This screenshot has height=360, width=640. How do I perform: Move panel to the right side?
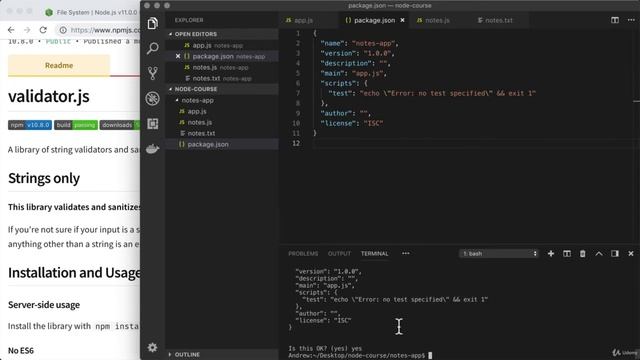point(615,253)
